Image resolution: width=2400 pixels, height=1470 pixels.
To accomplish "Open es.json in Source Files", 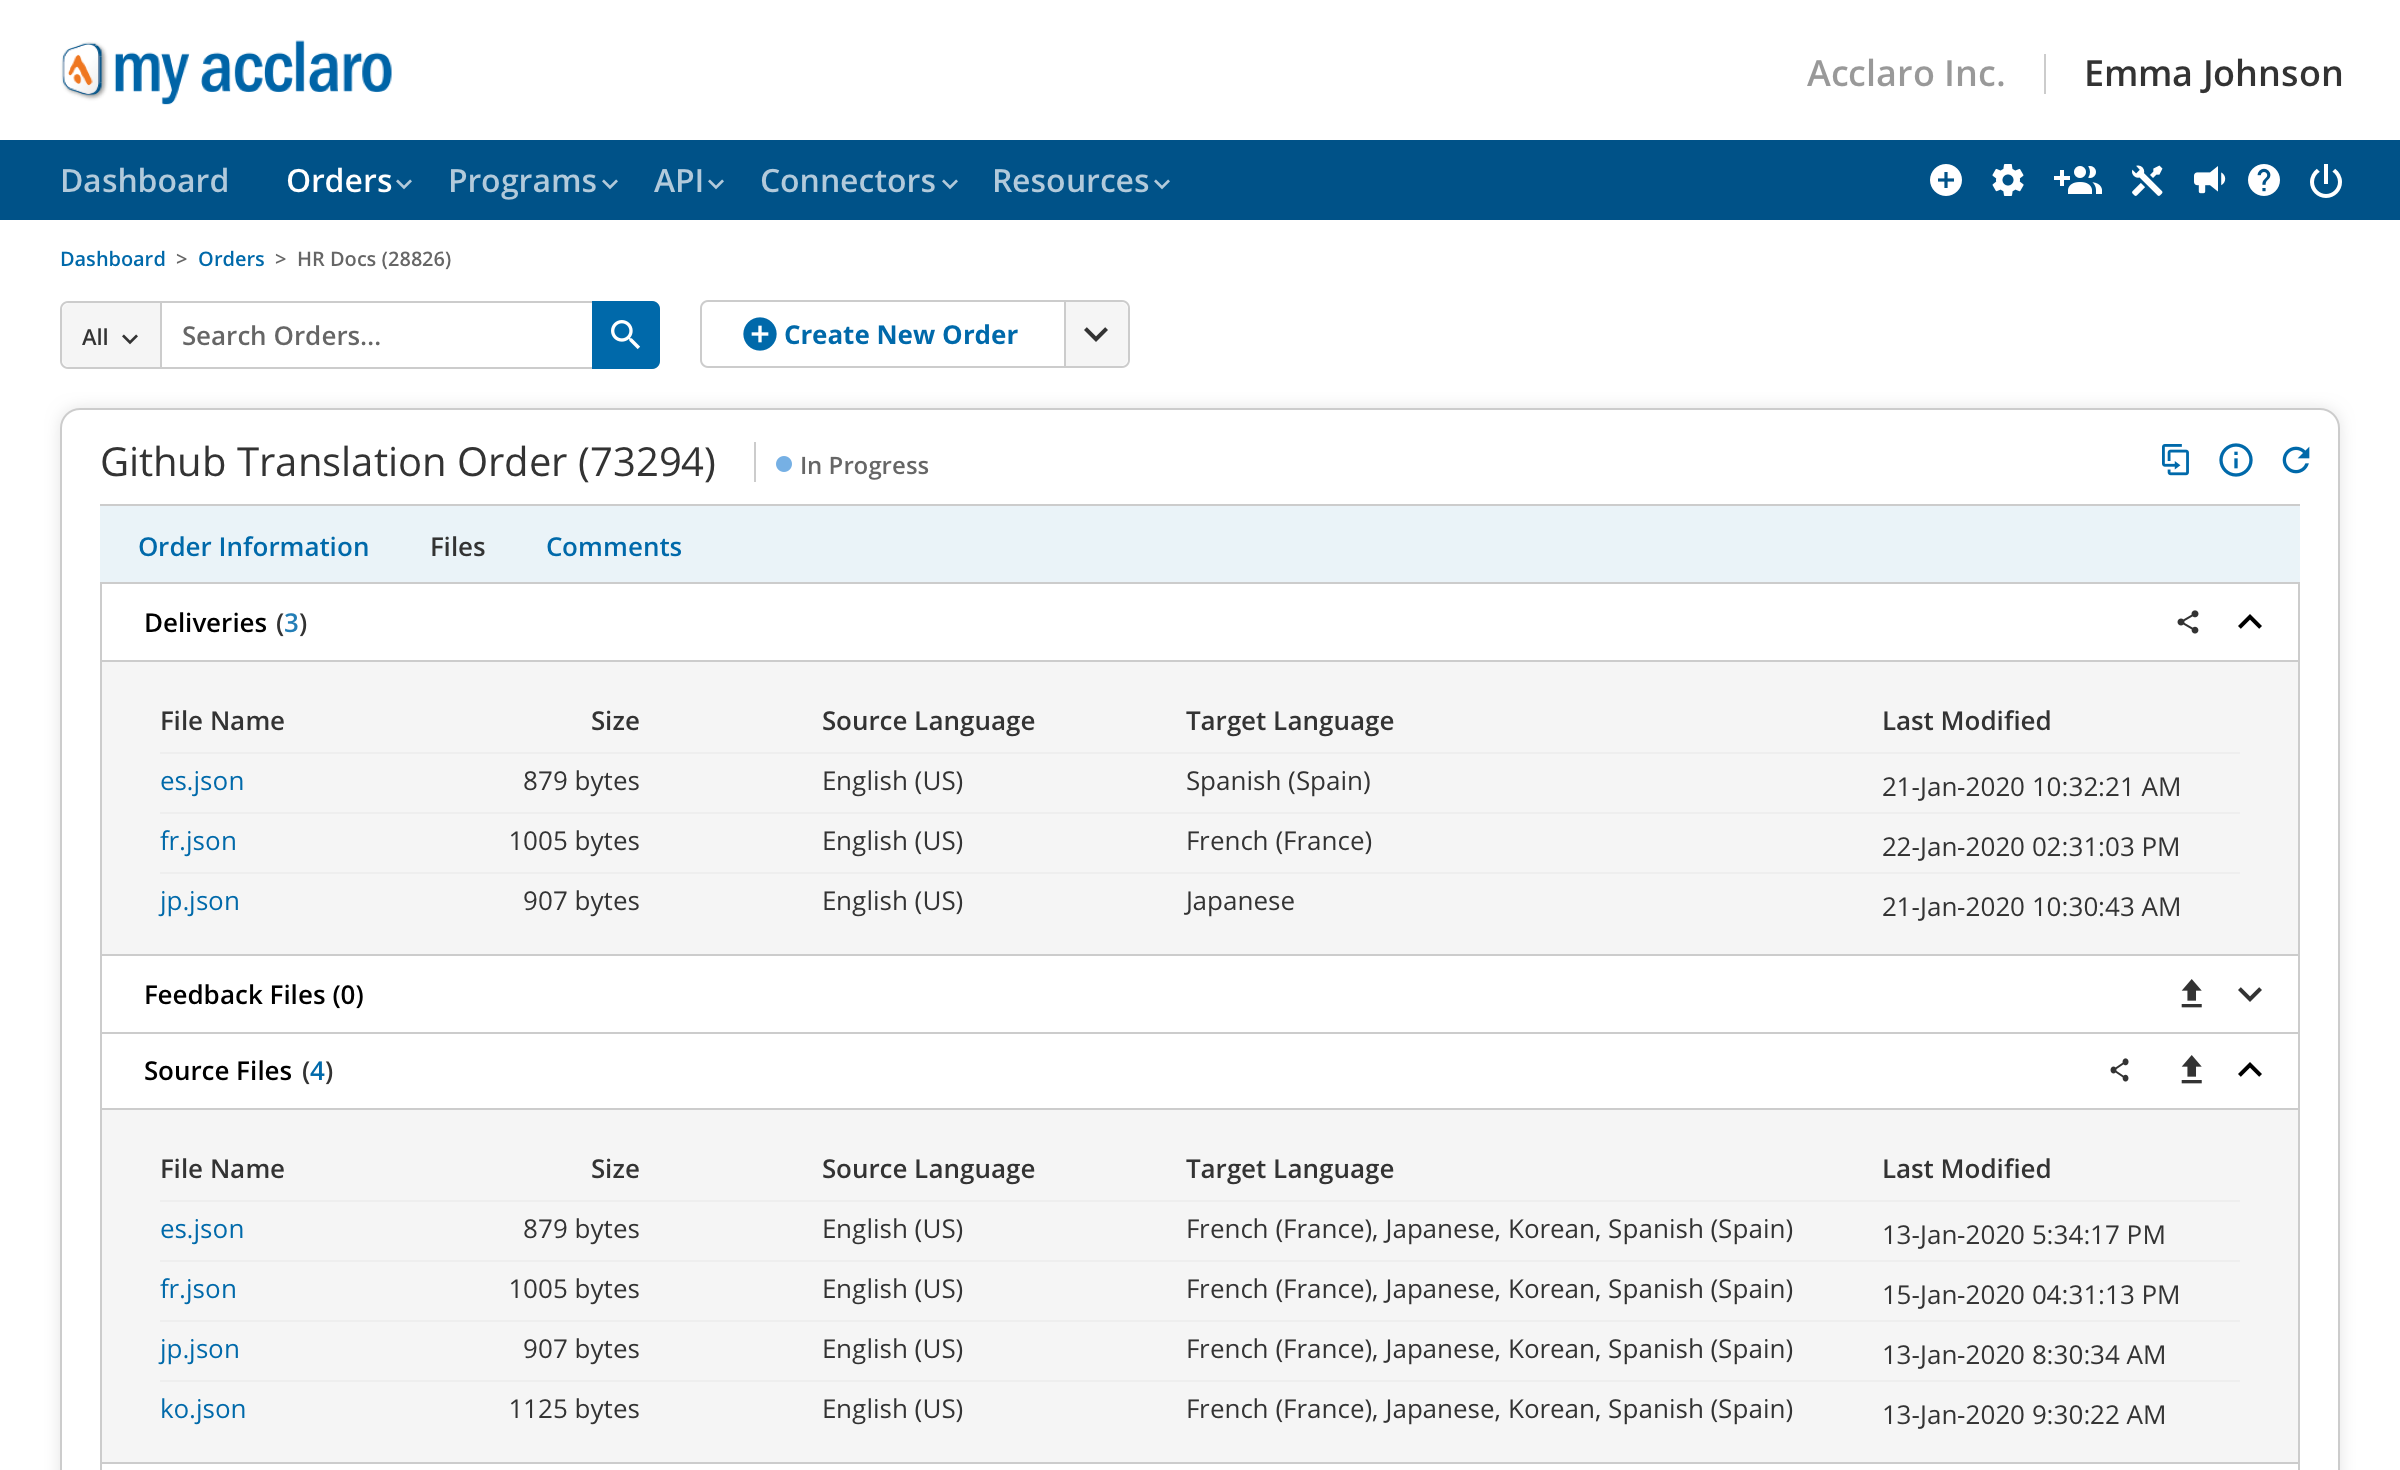I will [x=202, y=1229].
